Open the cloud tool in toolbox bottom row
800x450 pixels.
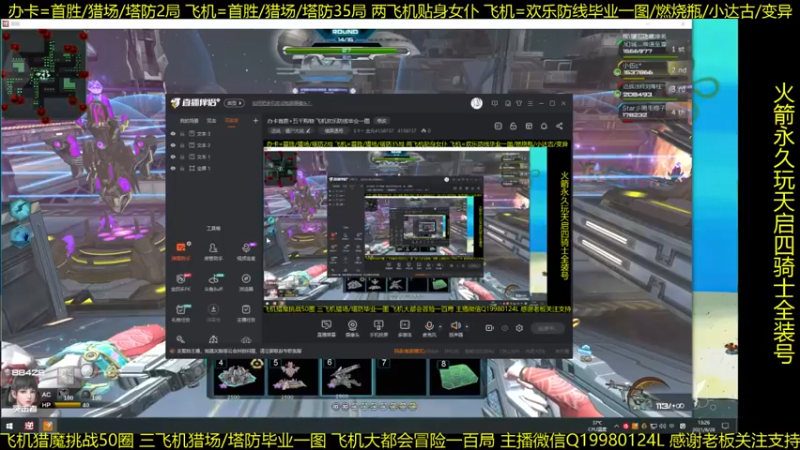246,339
